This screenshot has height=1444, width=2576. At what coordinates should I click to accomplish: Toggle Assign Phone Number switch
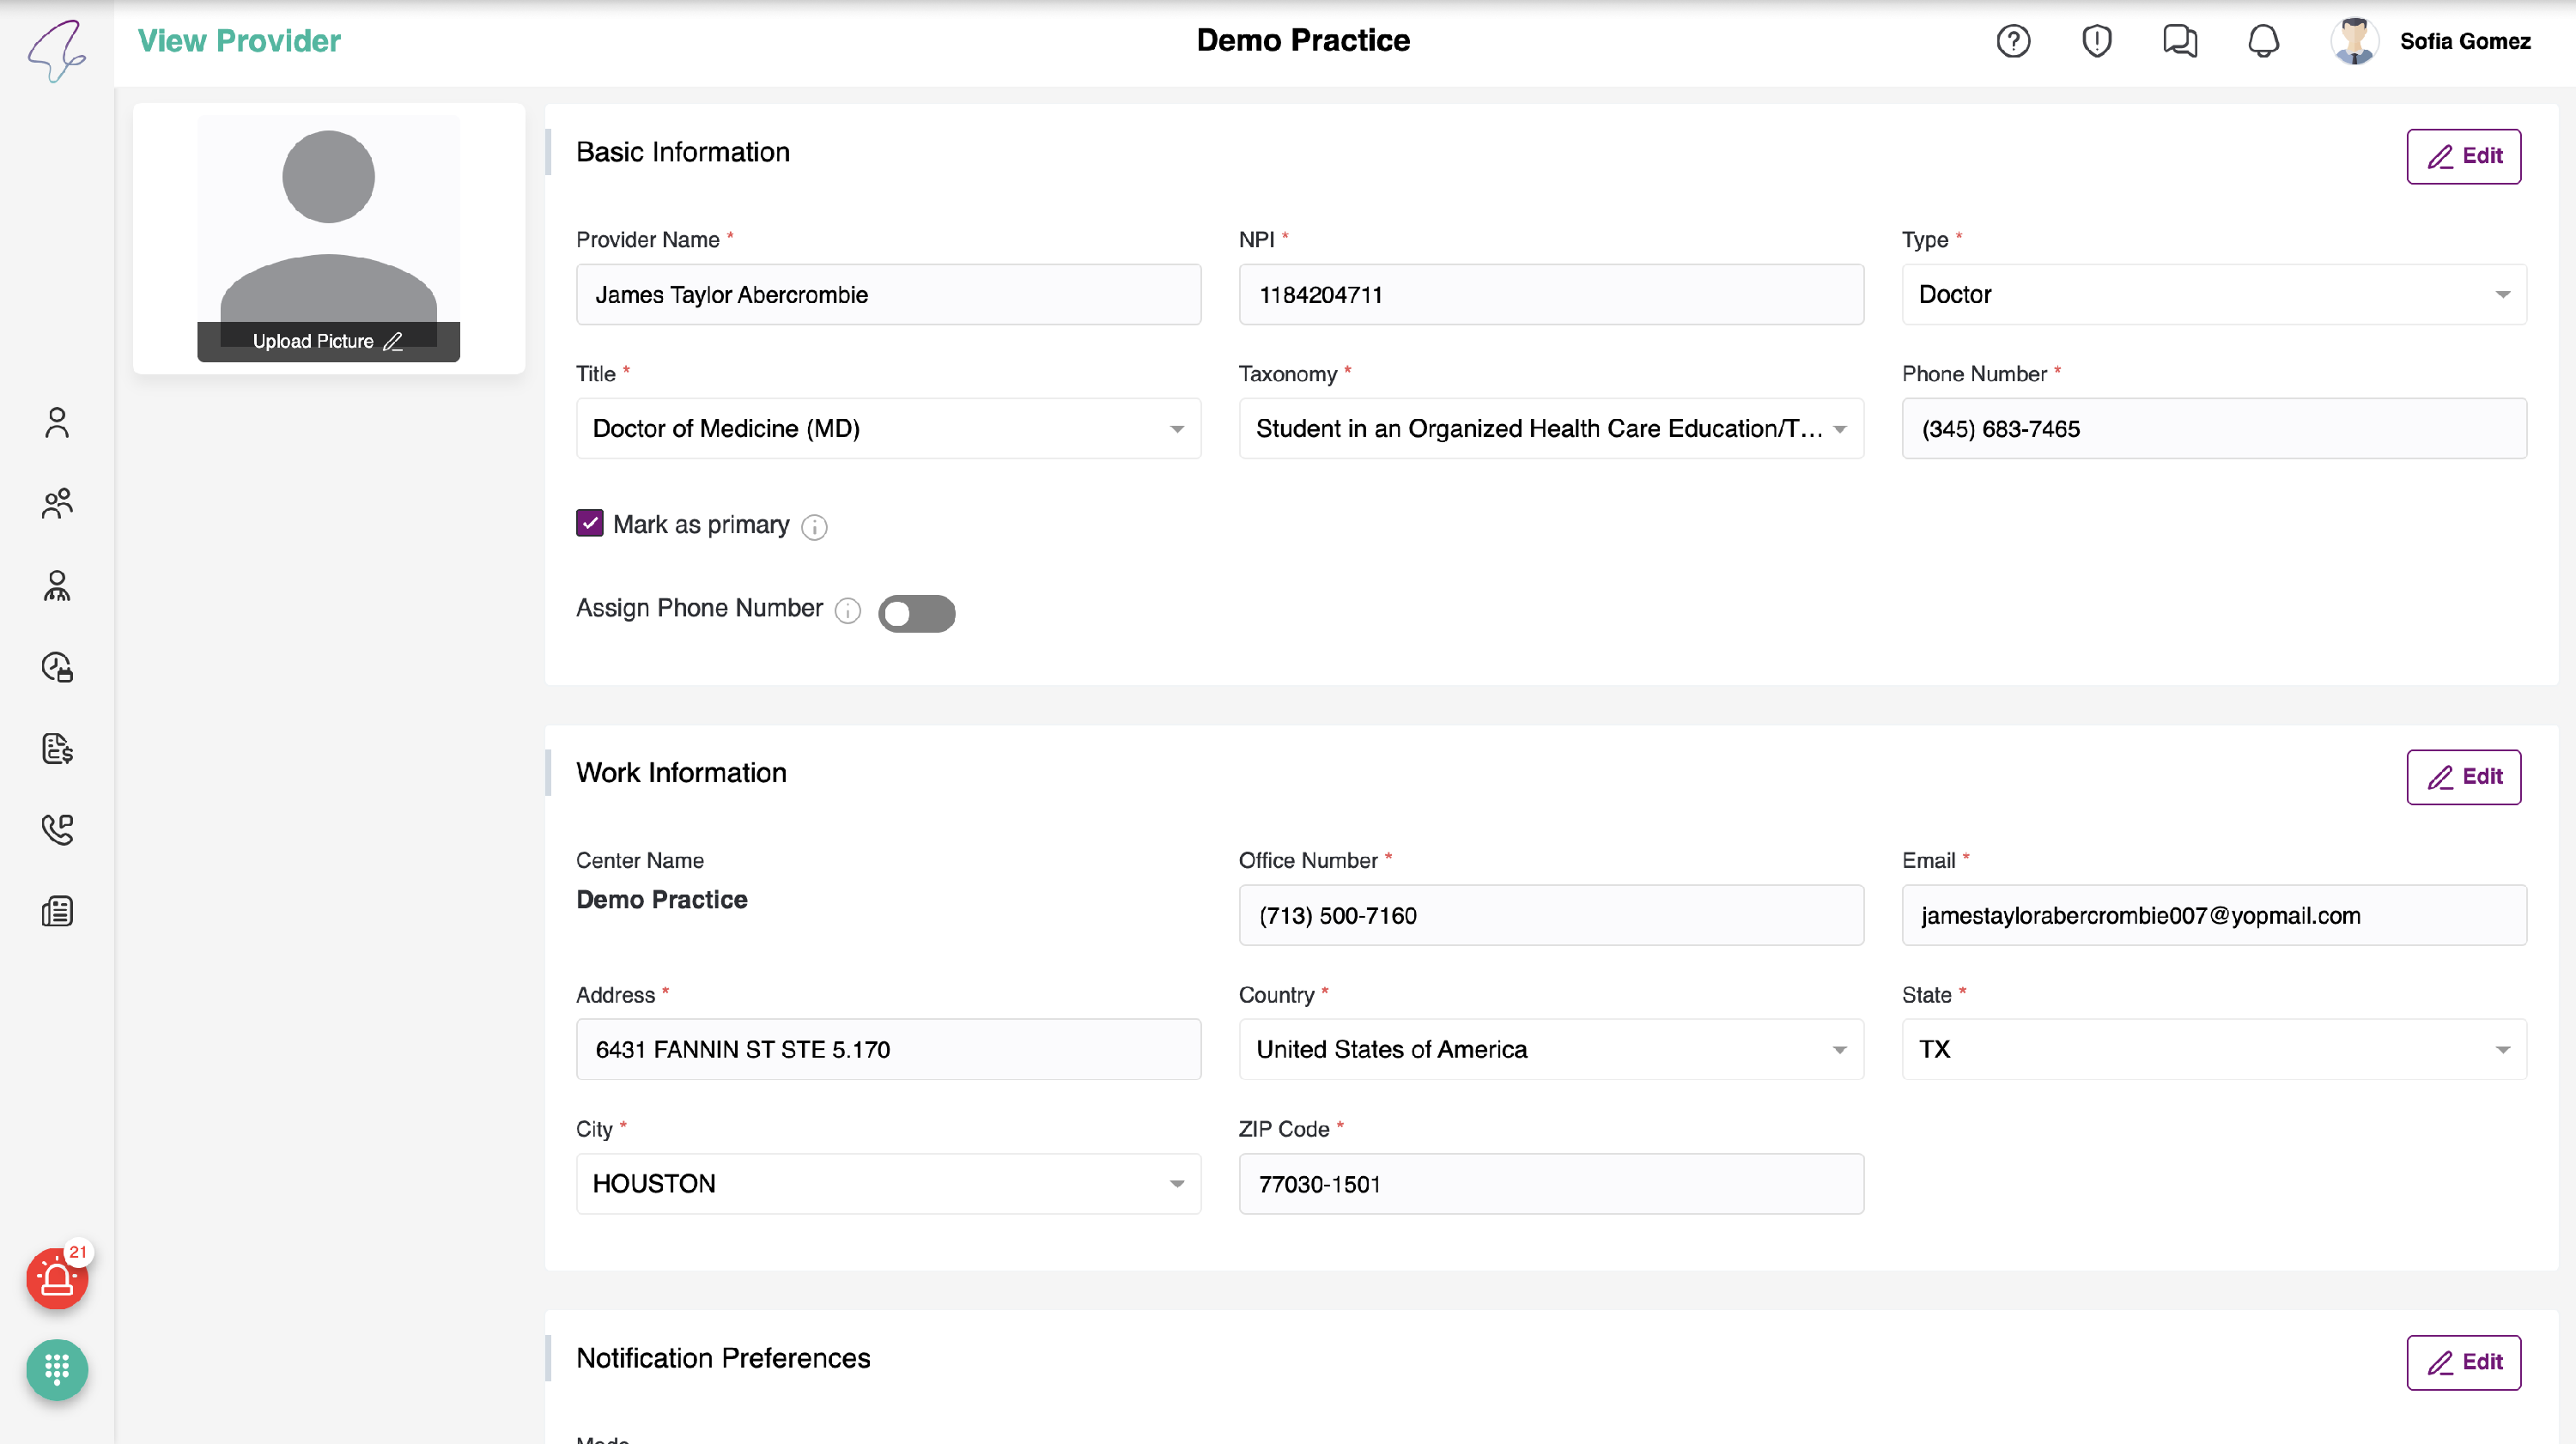916,613
